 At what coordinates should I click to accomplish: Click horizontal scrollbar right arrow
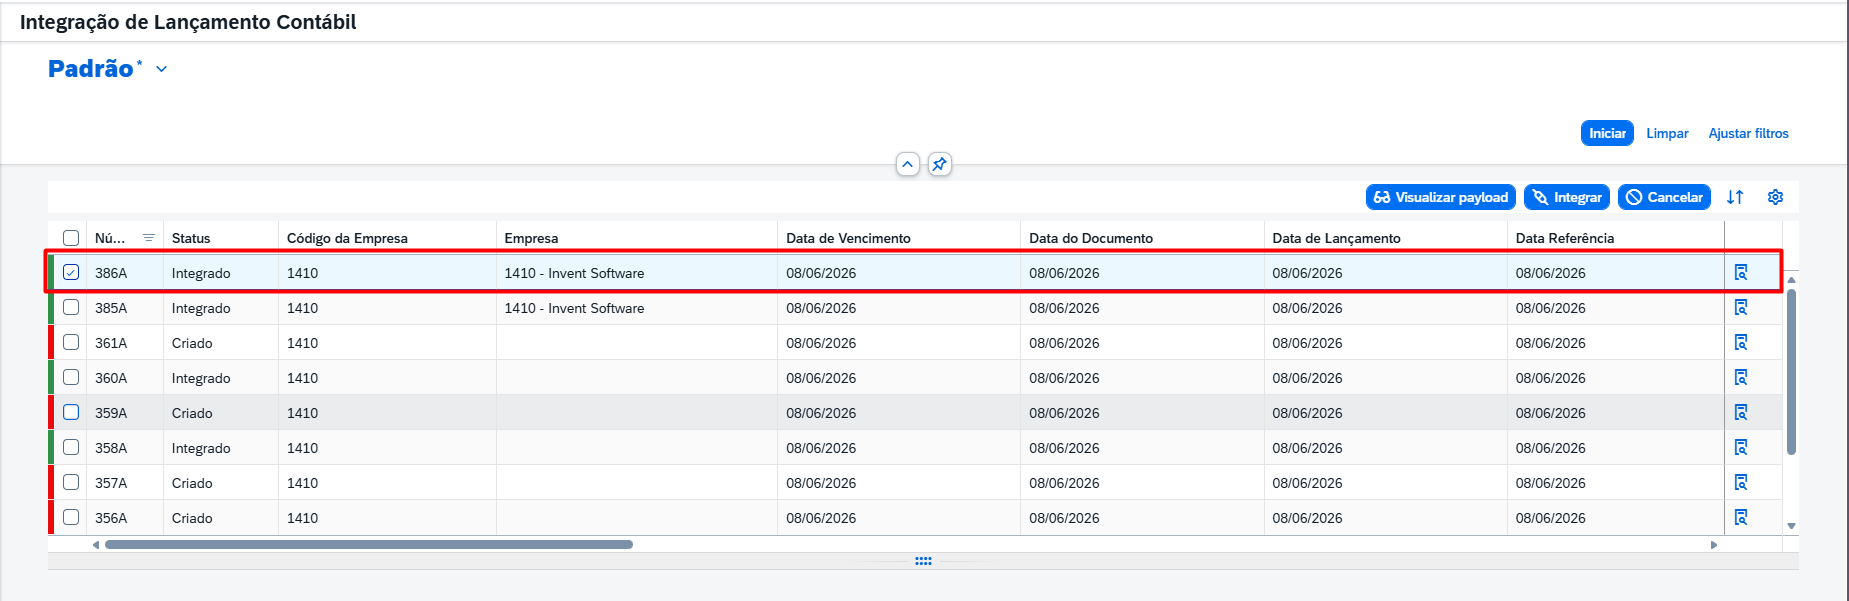[1714, 545]
